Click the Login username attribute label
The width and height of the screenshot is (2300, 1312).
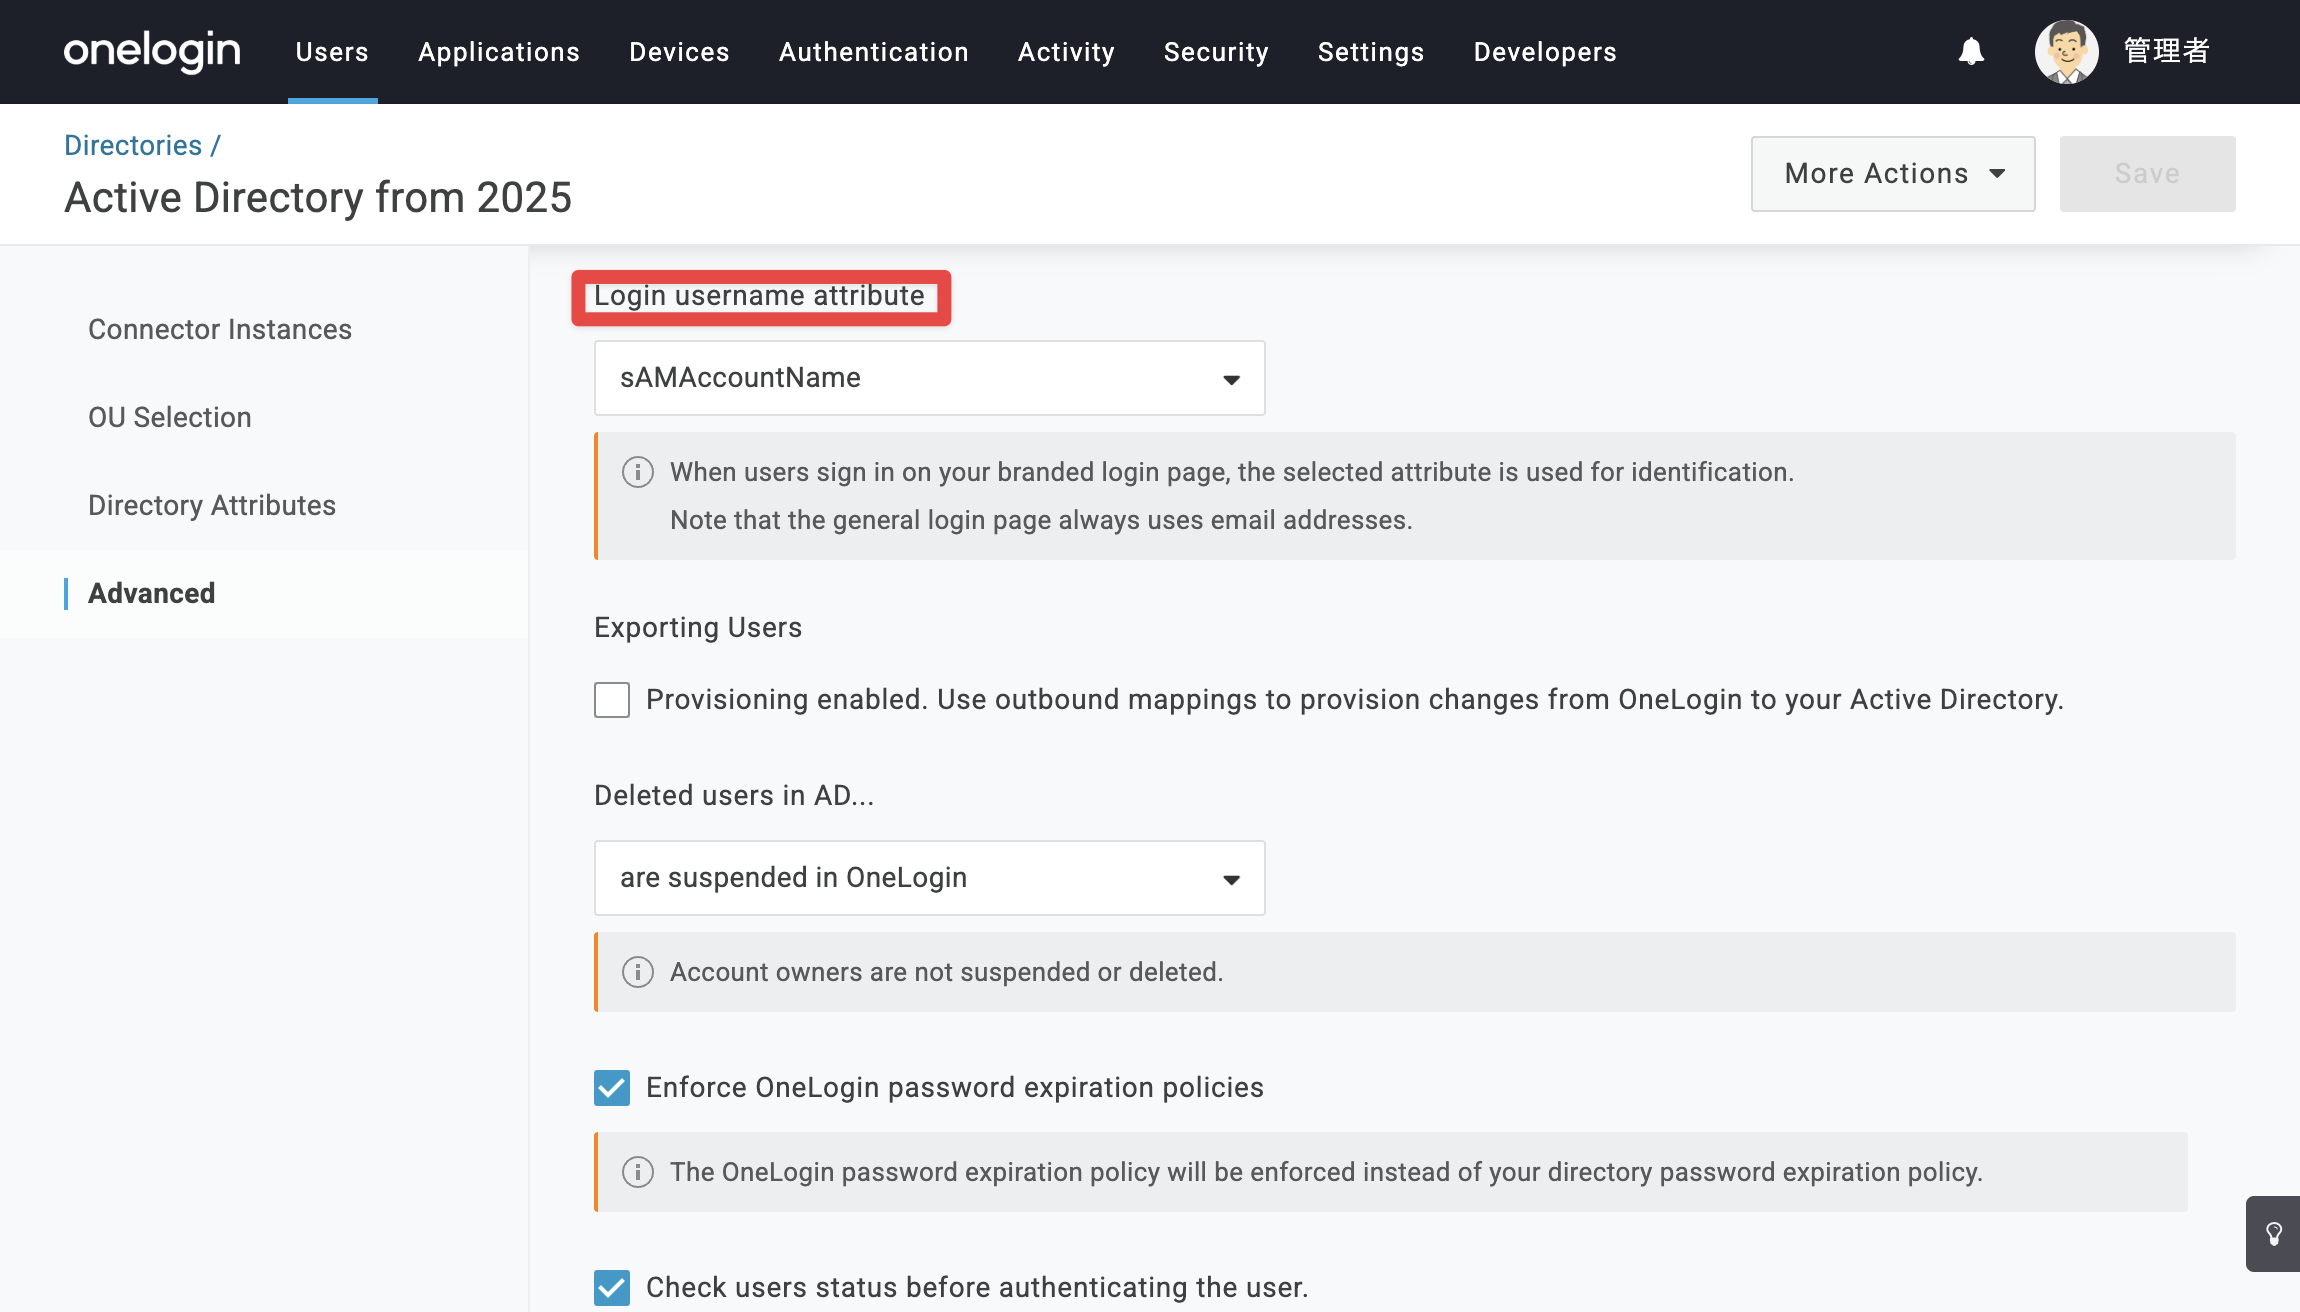pyautogui.click(x=759, y=296)
